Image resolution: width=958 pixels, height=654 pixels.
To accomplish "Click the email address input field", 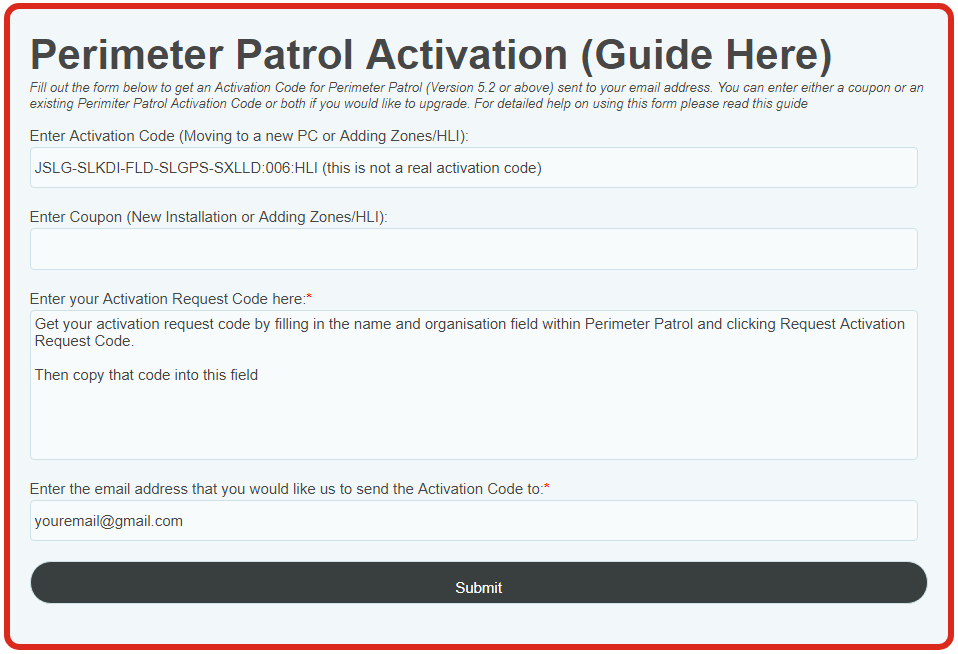I will 474,521.
